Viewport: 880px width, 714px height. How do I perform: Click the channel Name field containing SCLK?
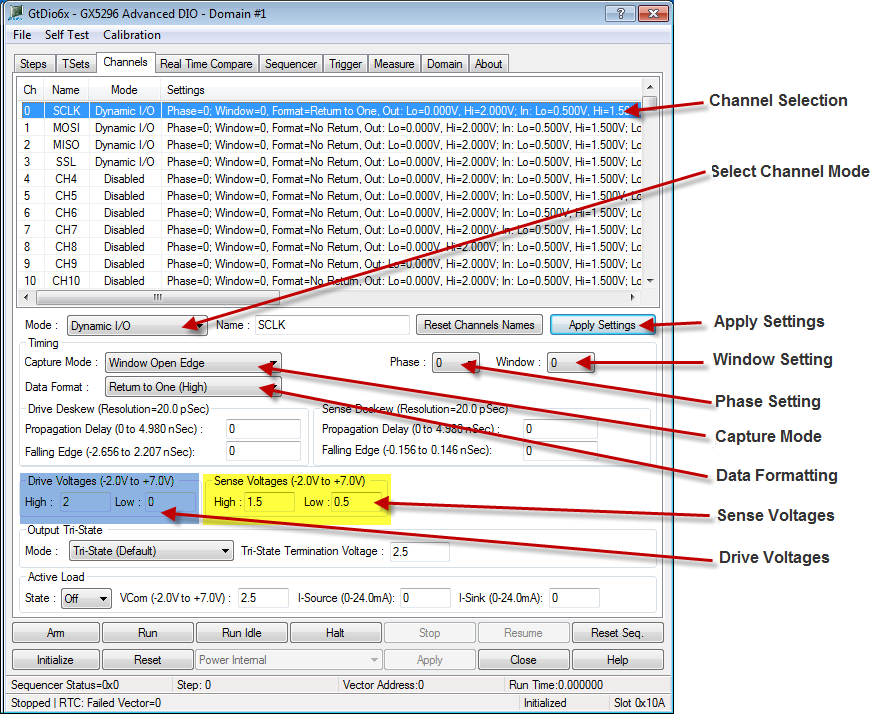point(332,325)
